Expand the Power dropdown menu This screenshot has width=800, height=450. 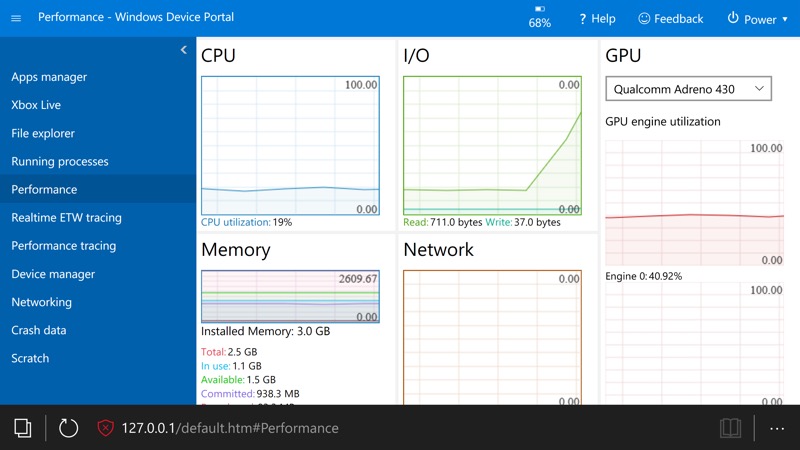pyautogui.click(x=757, y=19)
